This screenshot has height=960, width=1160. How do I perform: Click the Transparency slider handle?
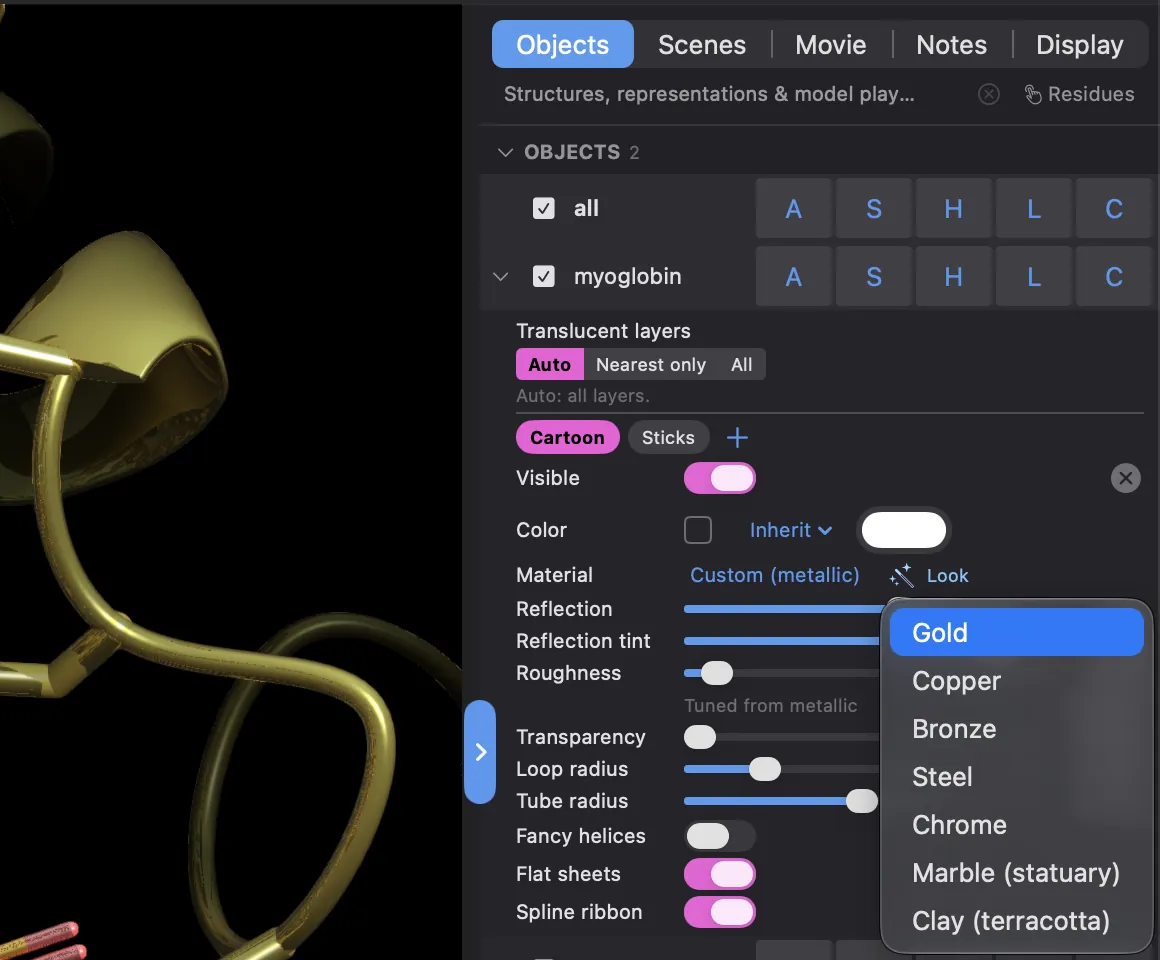tap(700, 737)
